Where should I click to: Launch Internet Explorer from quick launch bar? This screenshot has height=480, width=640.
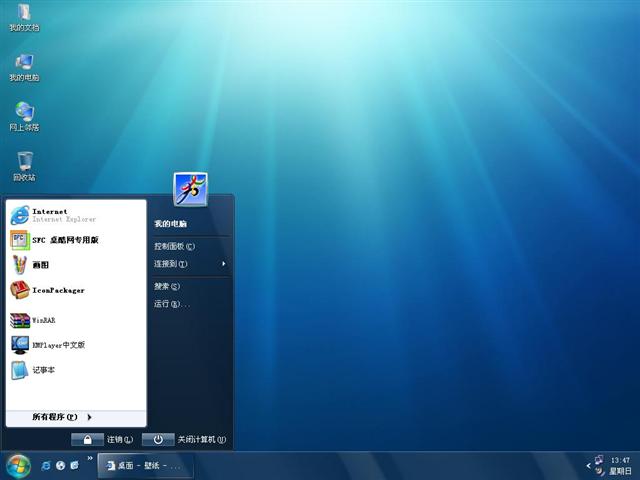point(46,465)
